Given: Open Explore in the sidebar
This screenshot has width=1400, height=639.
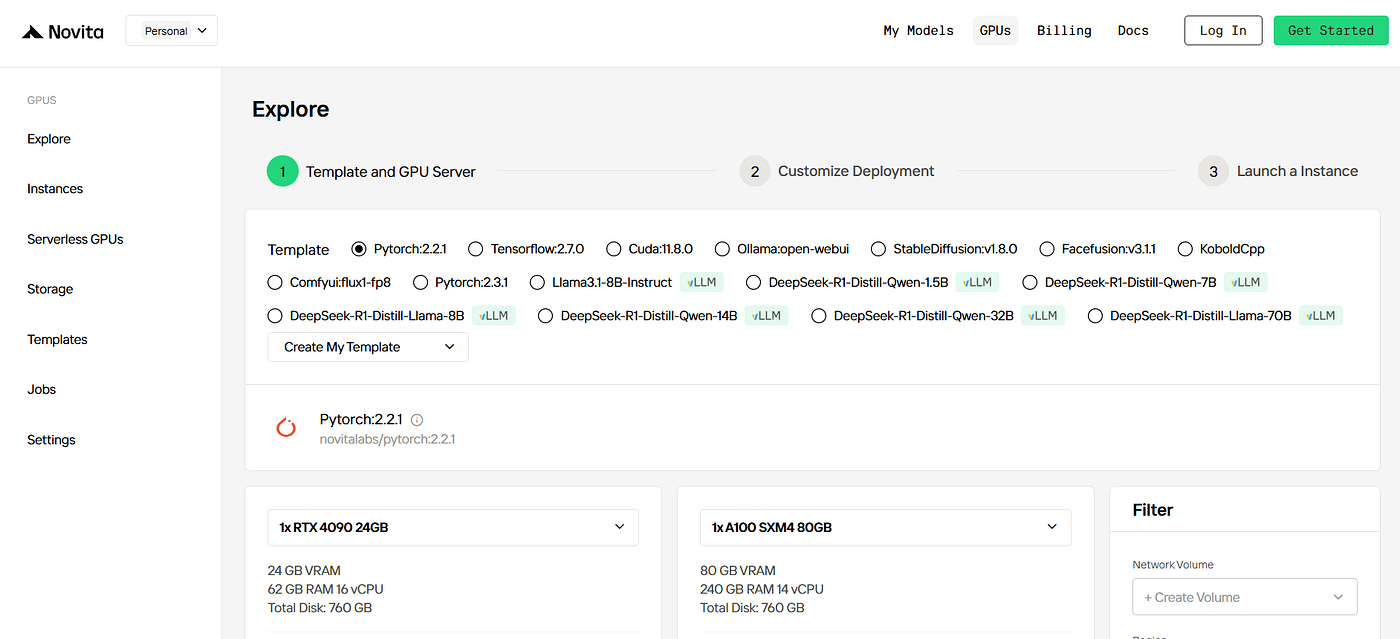Looking at the screenshot, I should [49, 139].
